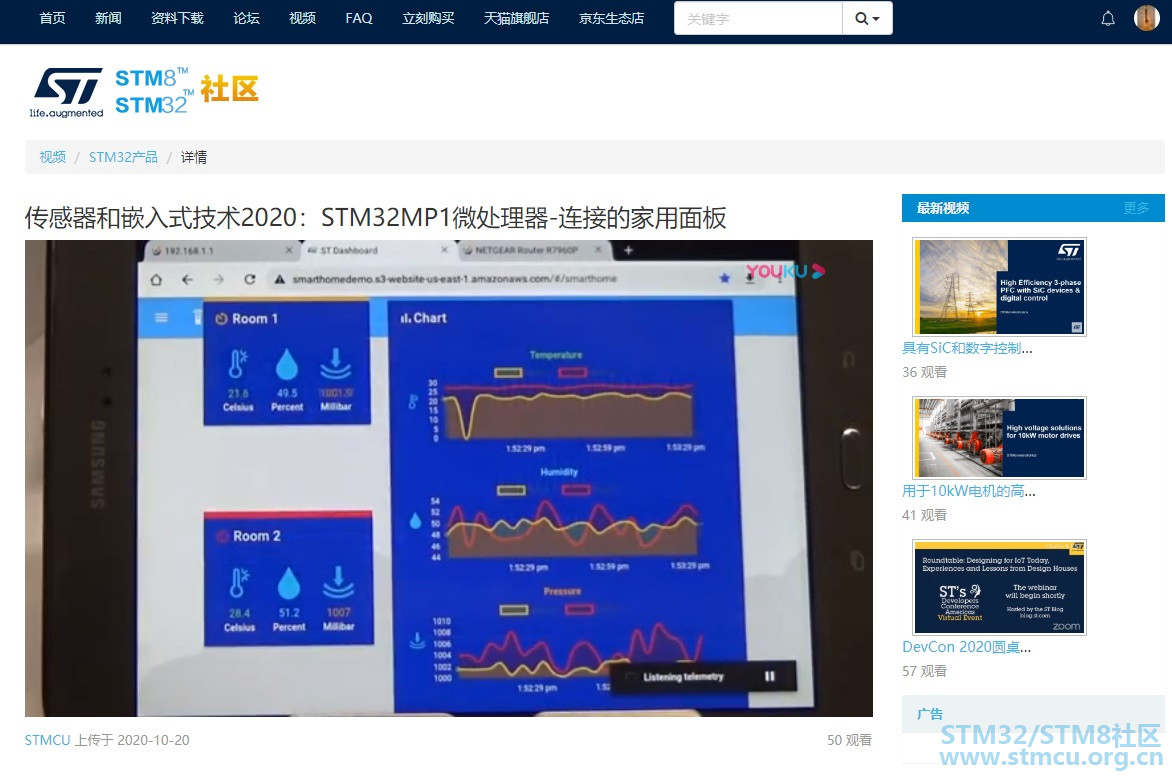Click the YOUKU logo on video

point(785,271)
